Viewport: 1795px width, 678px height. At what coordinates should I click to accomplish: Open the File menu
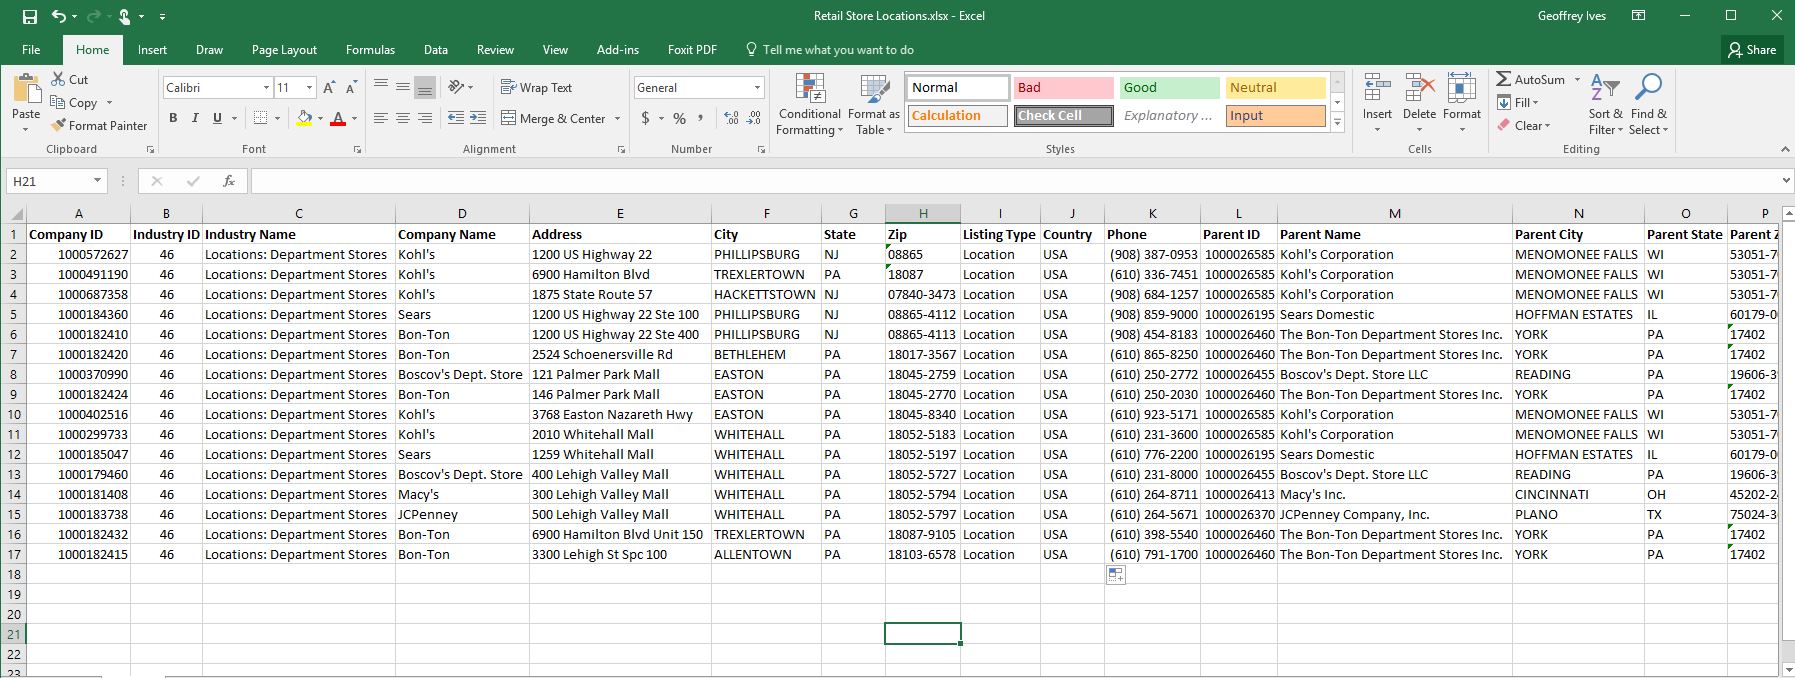point(31,49)
